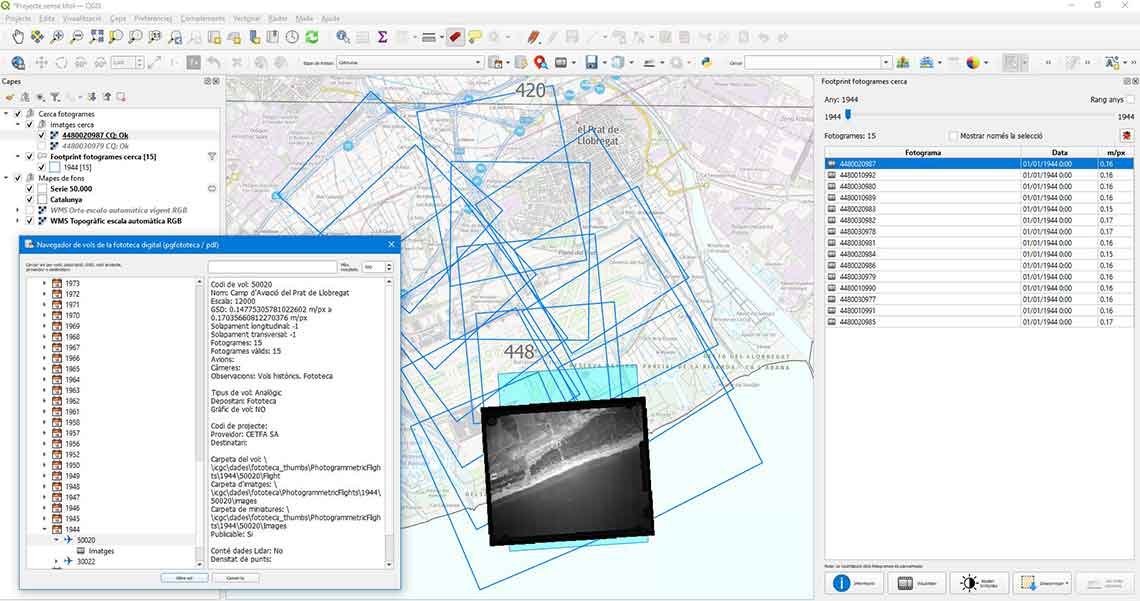
Task: Expand the 1973 year node
Action: [x=44, y=283]
